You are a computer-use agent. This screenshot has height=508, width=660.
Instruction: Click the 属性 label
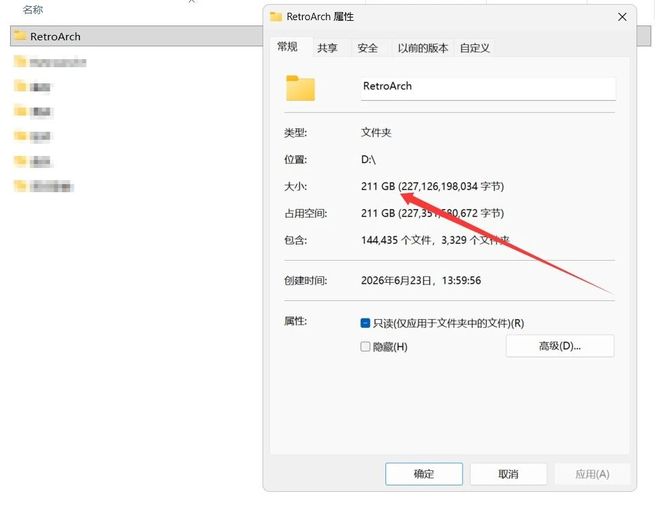pos(295,321)
